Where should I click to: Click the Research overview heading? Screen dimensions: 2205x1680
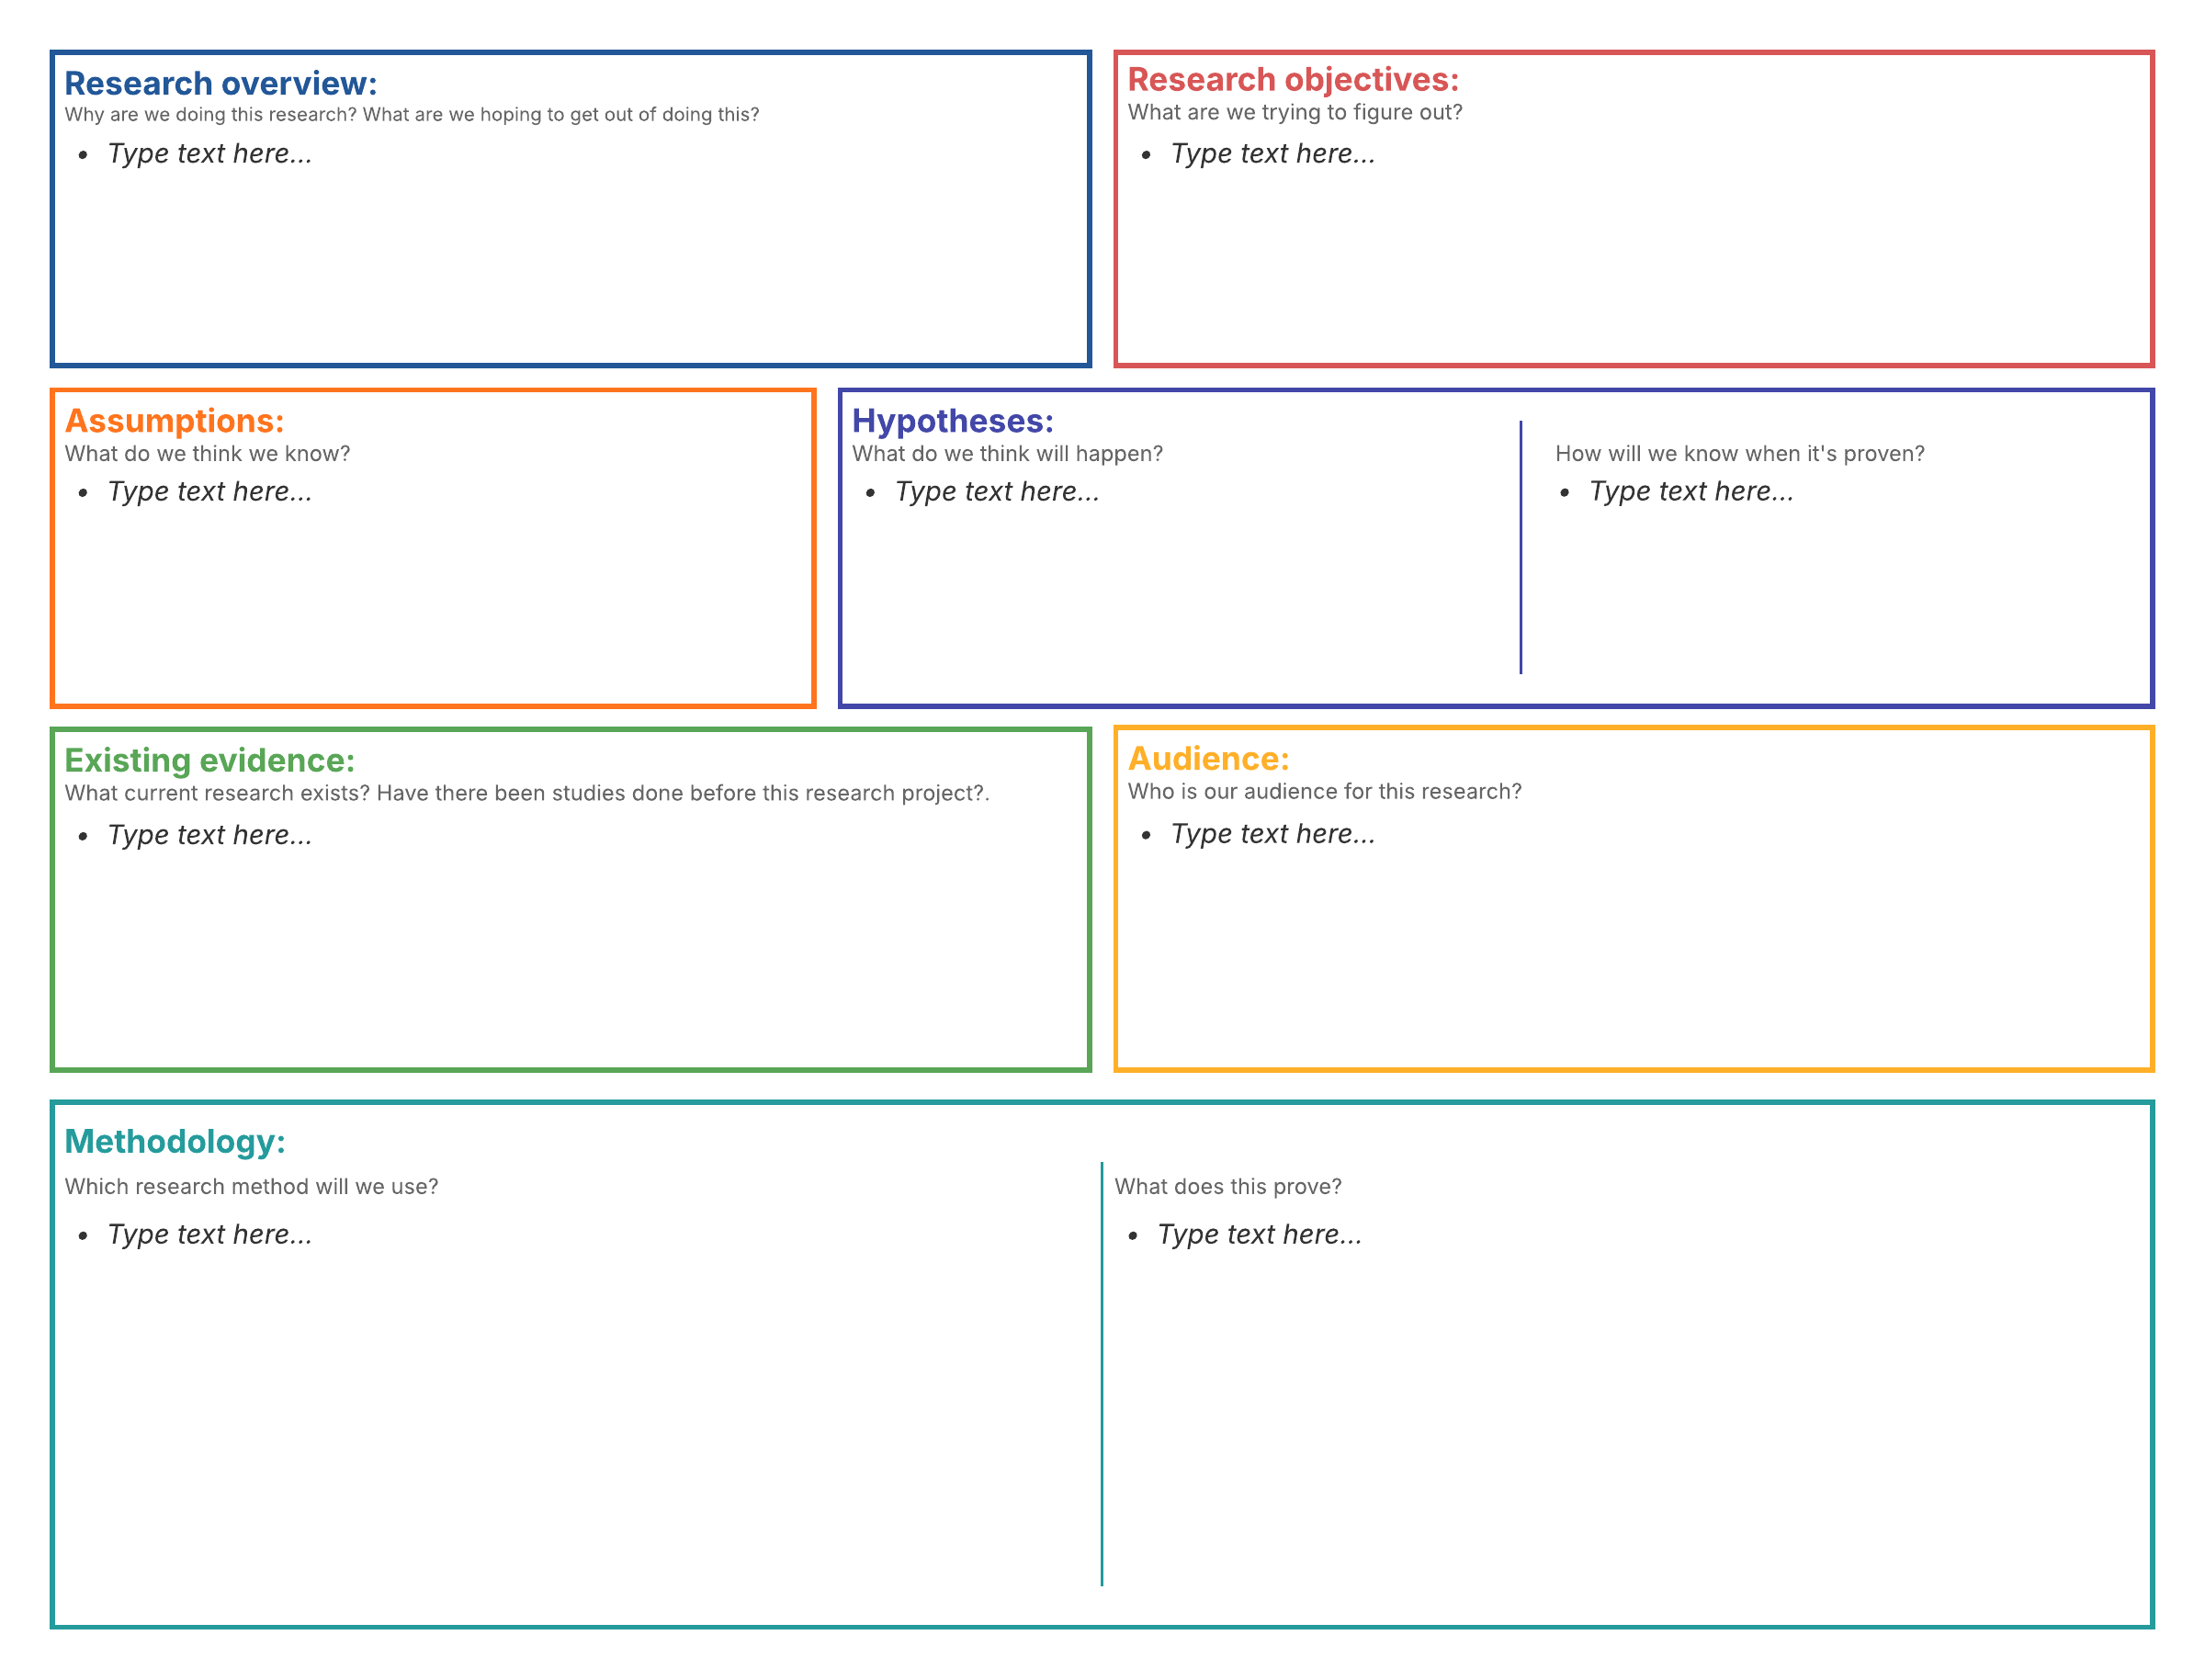click(220, 83)
